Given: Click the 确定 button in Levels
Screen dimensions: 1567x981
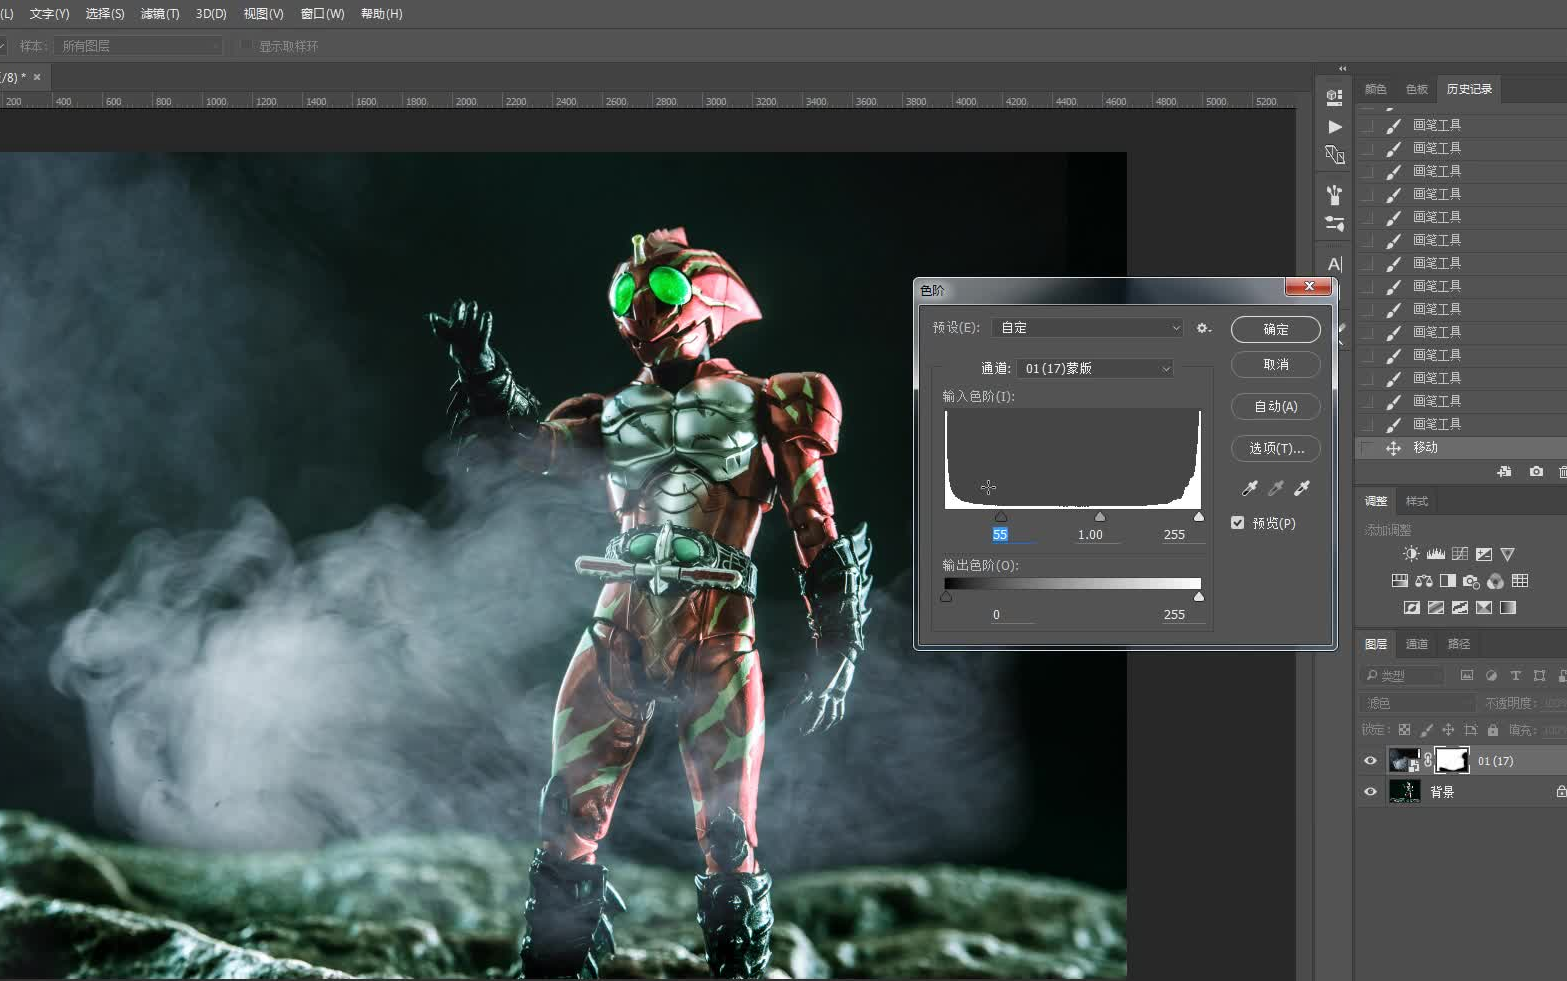Looking at the screenshot, I should click(x=1275, y=329).
